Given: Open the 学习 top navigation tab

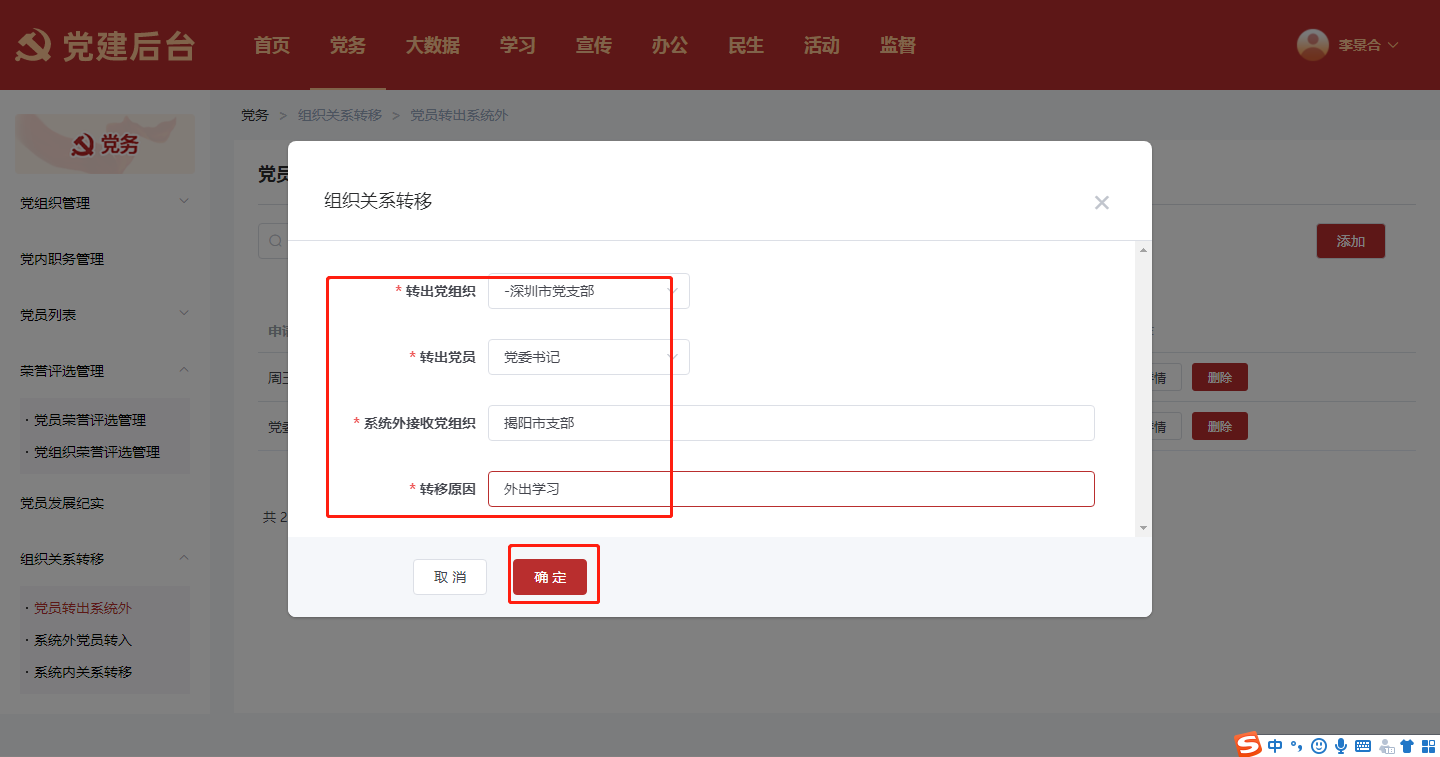Looking at the screenshot, I should pos(517,45).
